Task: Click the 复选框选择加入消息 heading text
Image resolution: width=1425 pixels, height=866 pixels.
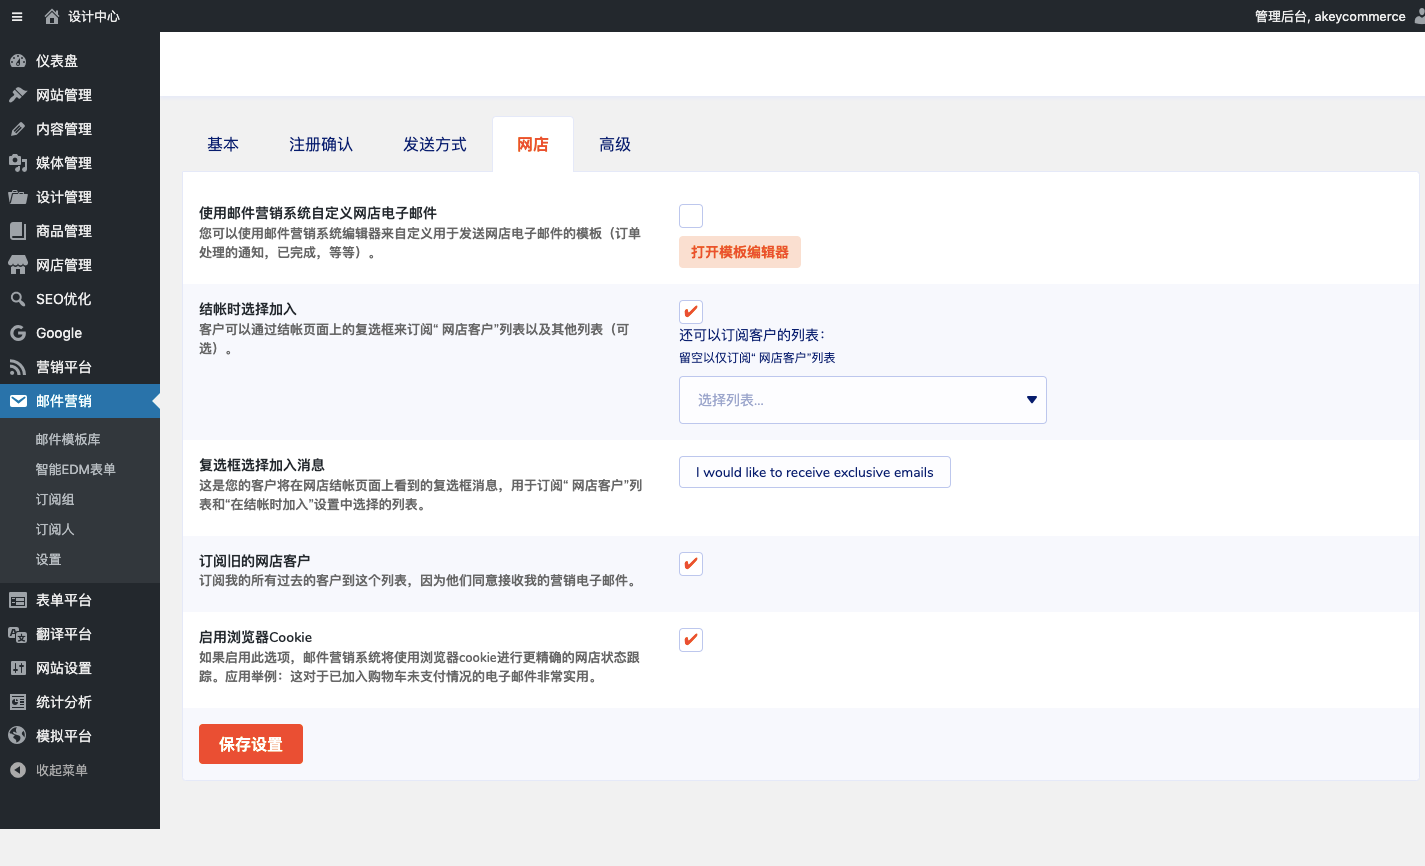Action: tap(262, 465)
